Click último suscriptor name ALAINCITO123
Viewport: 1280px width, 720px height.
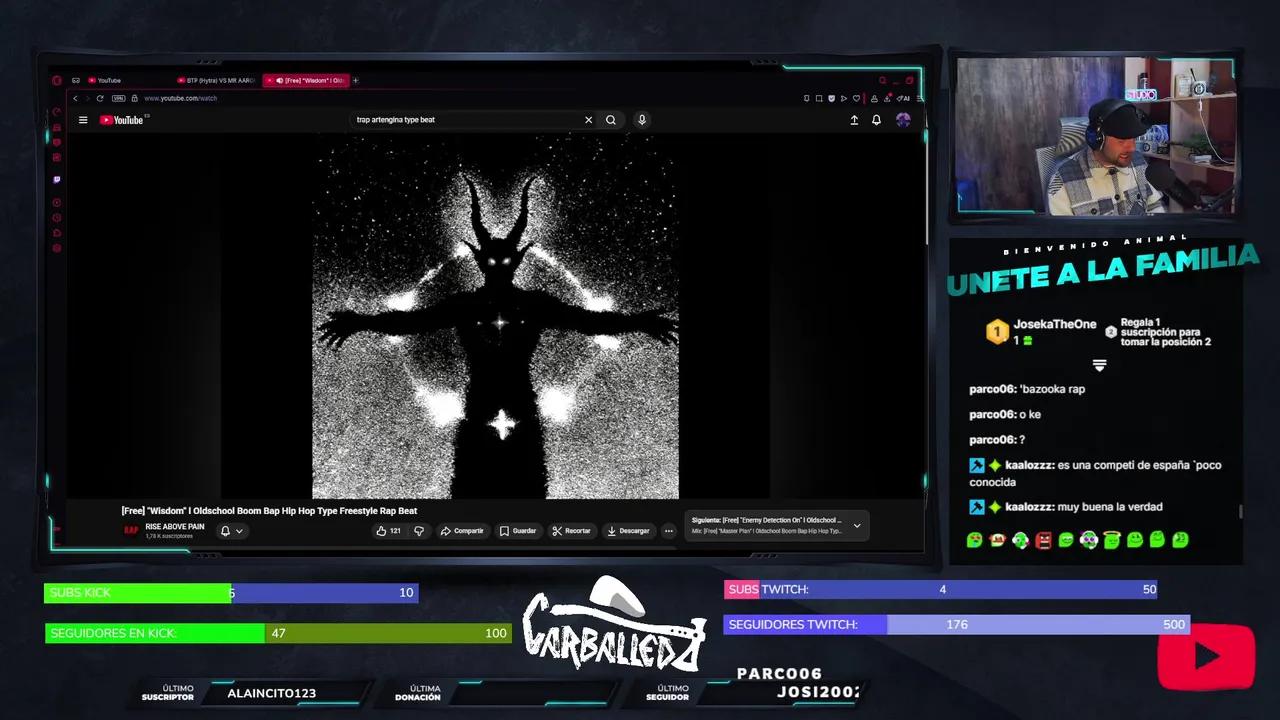271,693
